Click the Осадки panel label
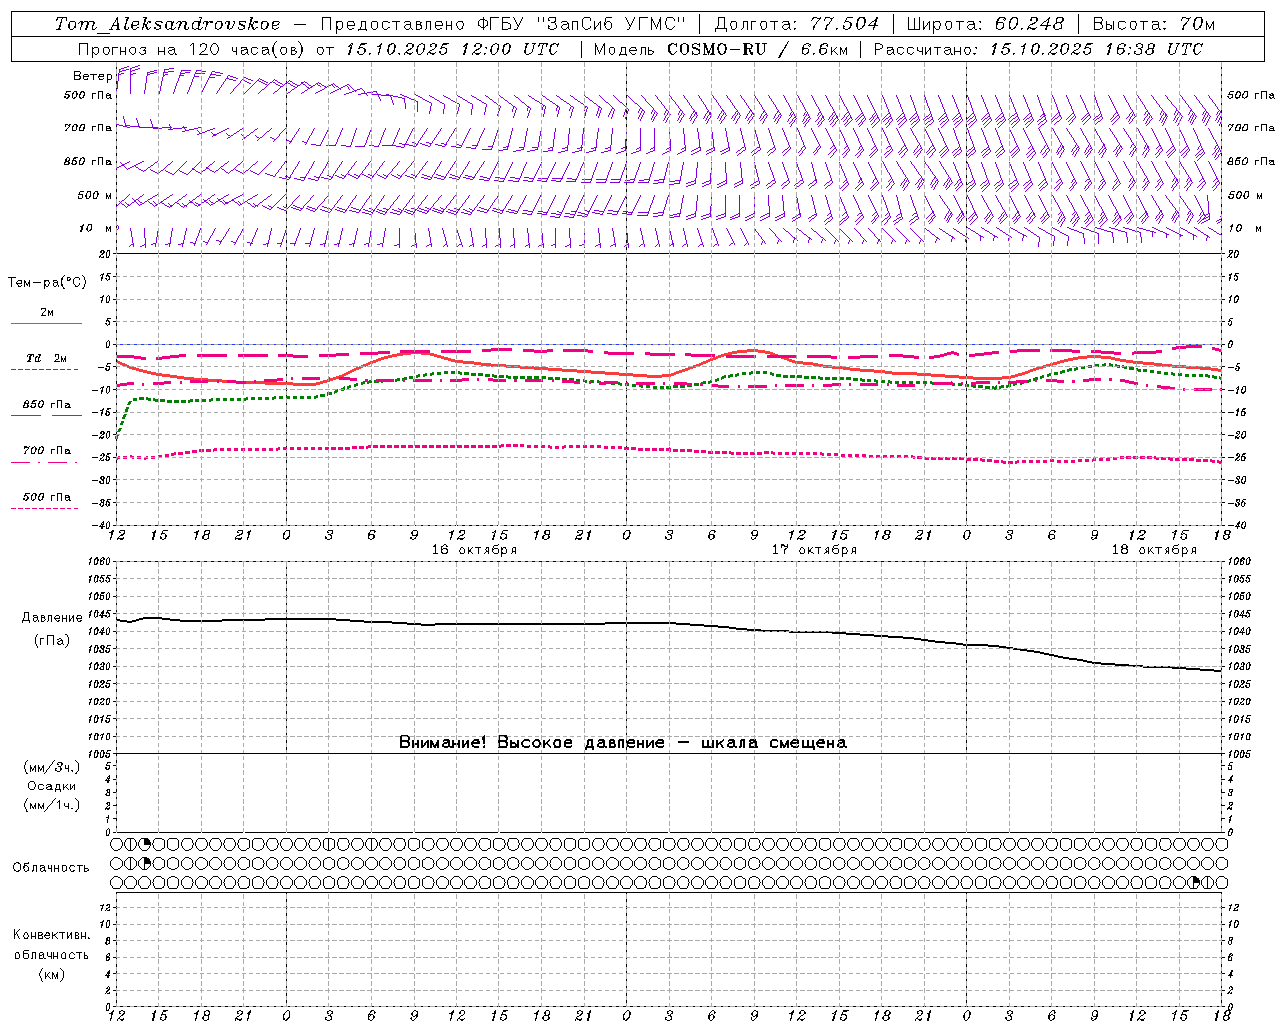 click(52, 786)
